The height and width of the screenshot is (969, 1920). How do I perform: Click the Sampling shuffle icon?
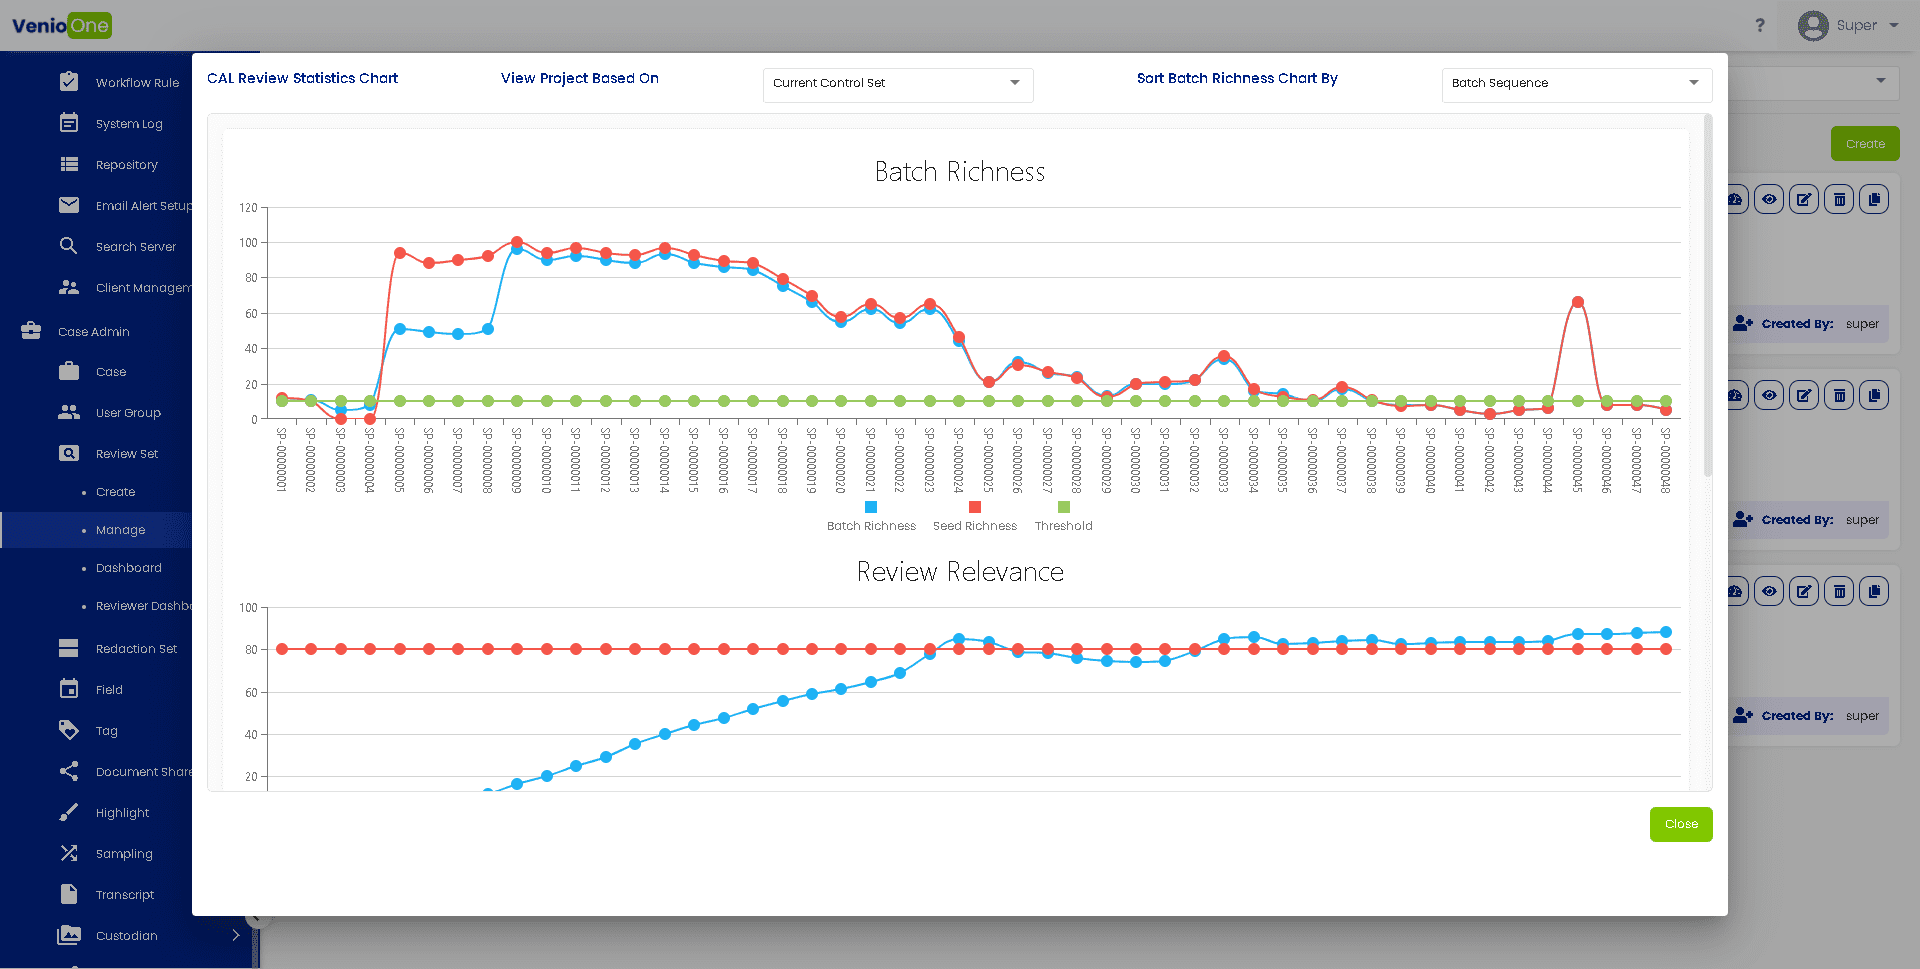click(x=69, y=853)
